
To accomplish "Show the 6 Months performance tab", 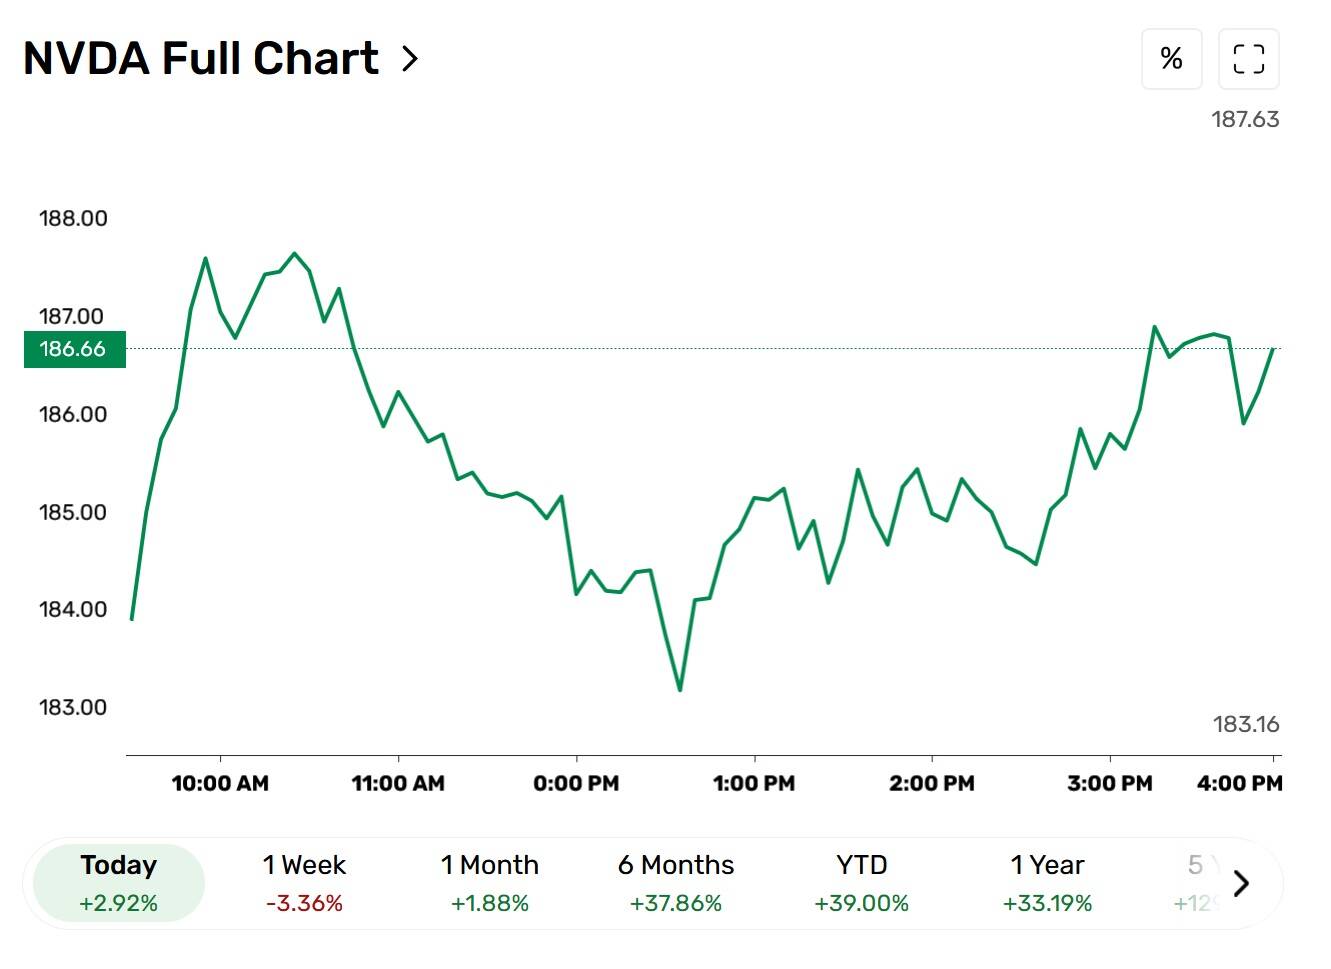I will (x=676, y=883).
